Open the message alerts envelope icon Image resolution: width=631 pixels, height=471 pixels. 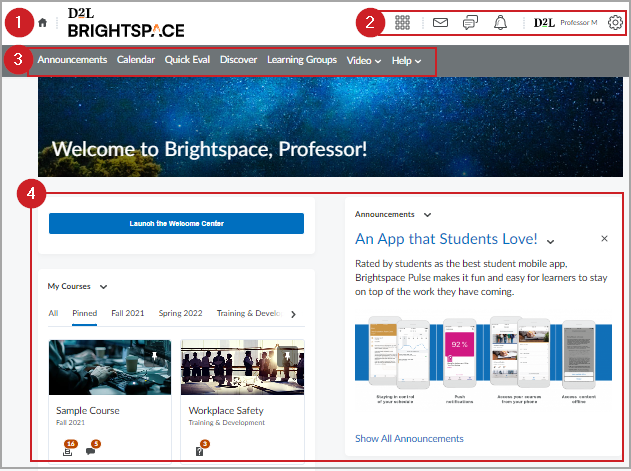(x=440, y=23)
